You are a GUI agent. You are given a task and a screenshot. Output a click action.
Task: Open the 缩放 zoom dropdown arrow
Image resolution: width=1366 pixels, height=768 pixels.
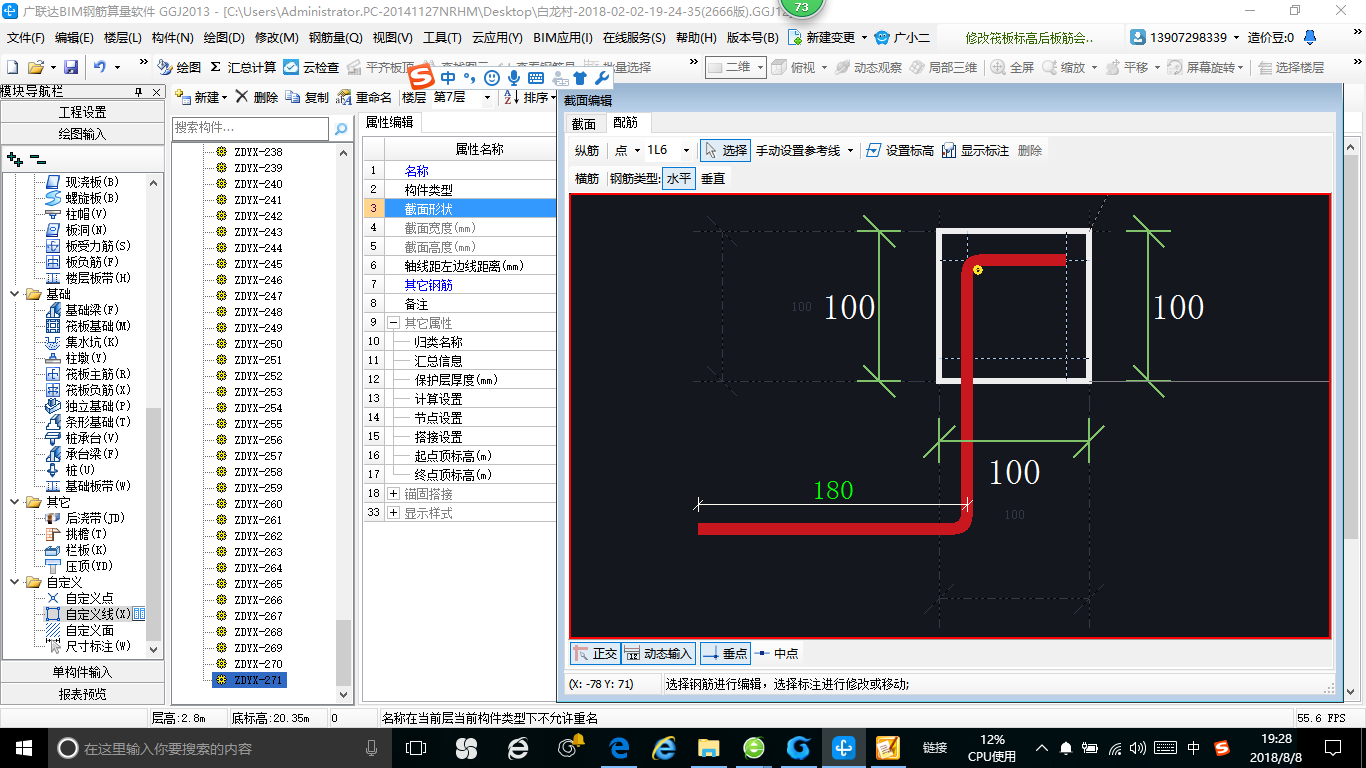point(1094,67)
